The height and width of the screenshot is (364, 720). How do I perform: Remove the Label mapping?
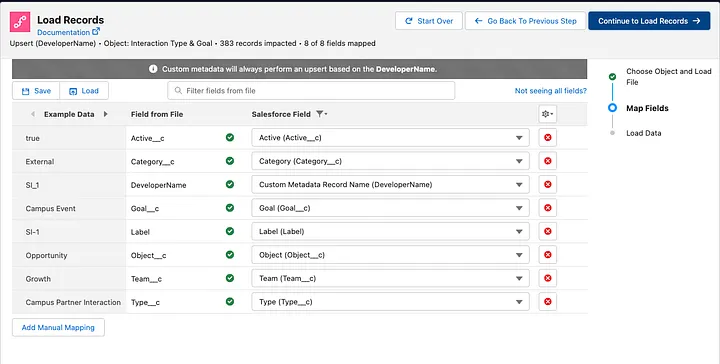[547, 231]
